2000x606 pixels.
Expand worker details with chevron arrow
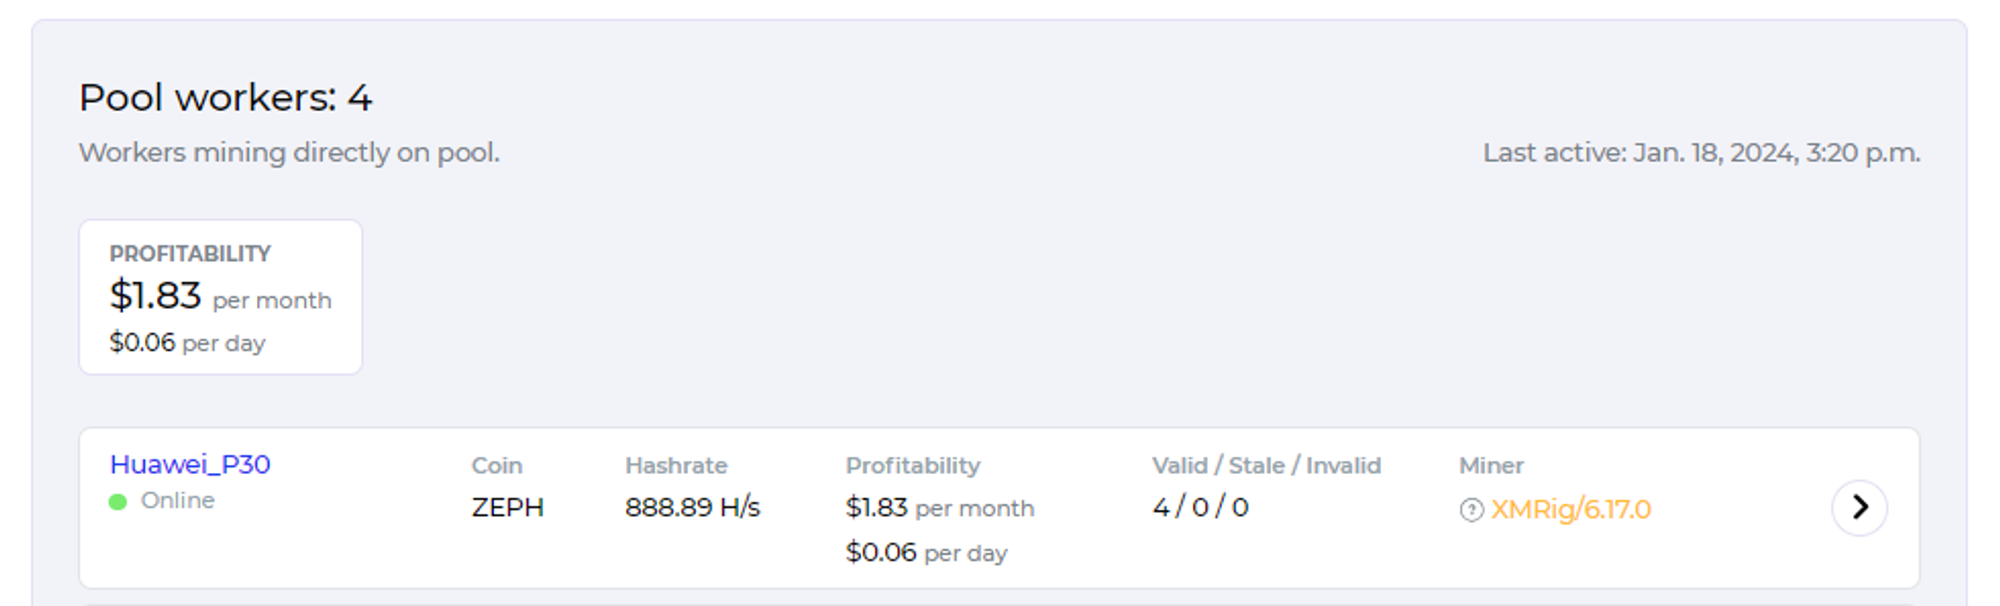coord(1859,508)
